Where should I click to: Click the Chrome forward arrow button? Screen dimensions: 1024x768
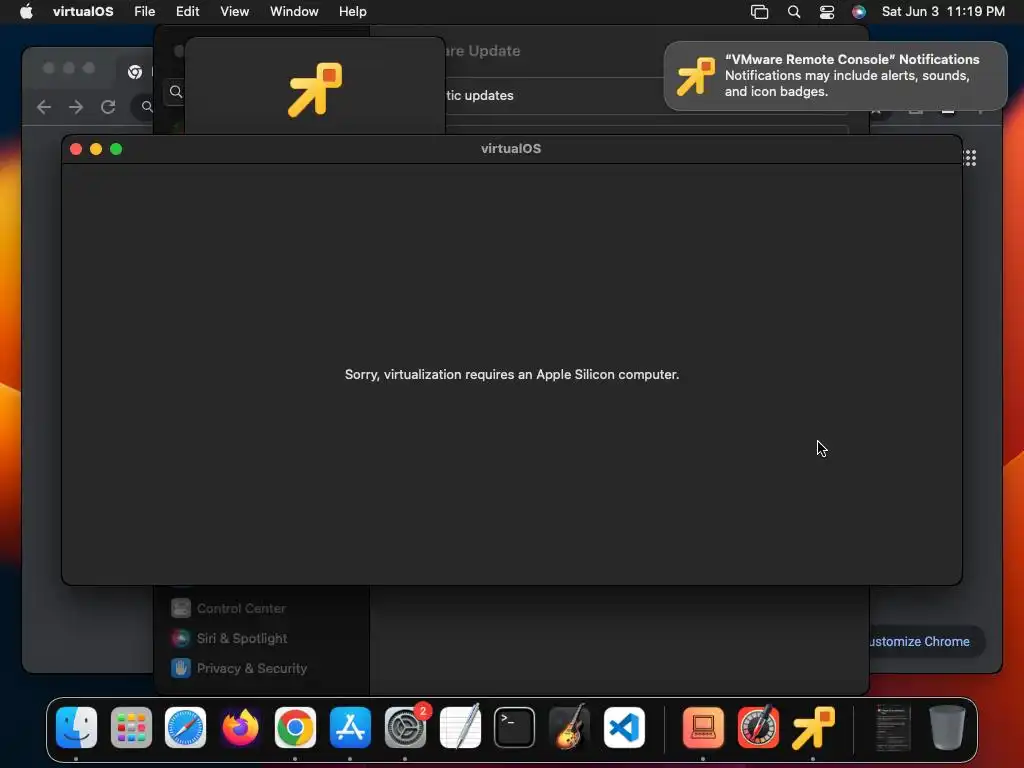click(76, 107)
